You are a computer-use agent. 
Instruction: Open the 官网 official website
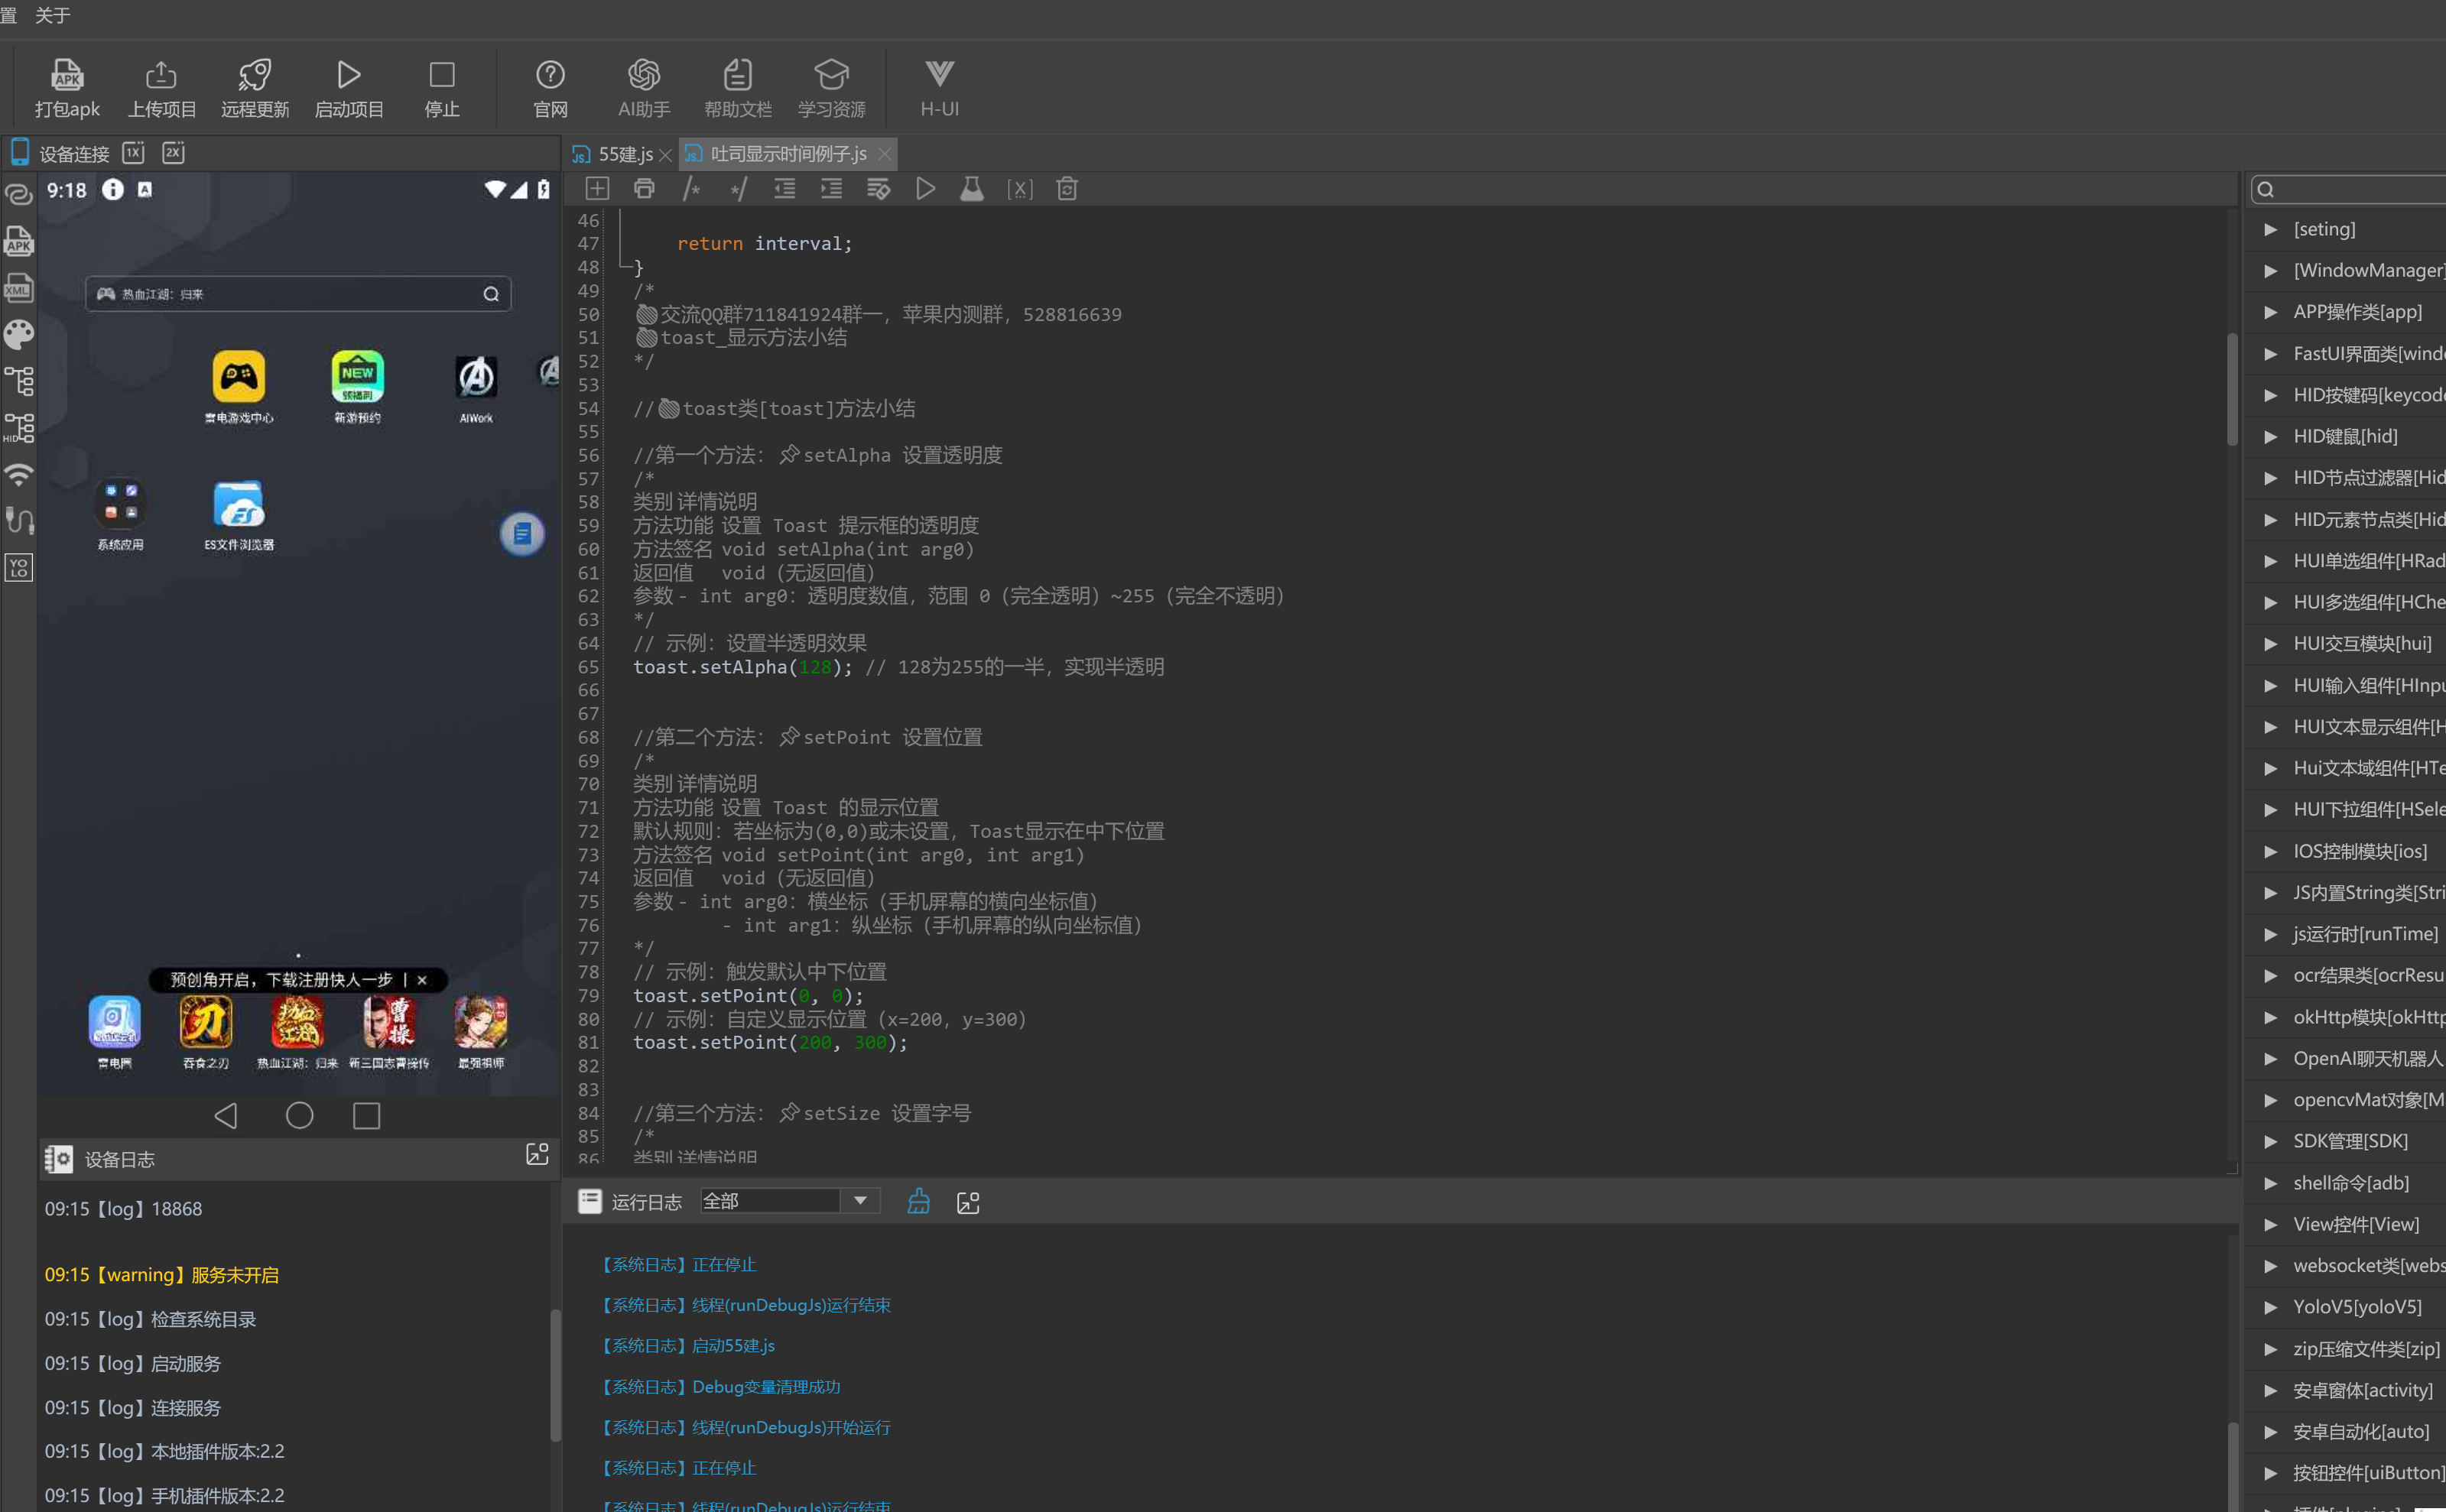[x=550, y=88]
